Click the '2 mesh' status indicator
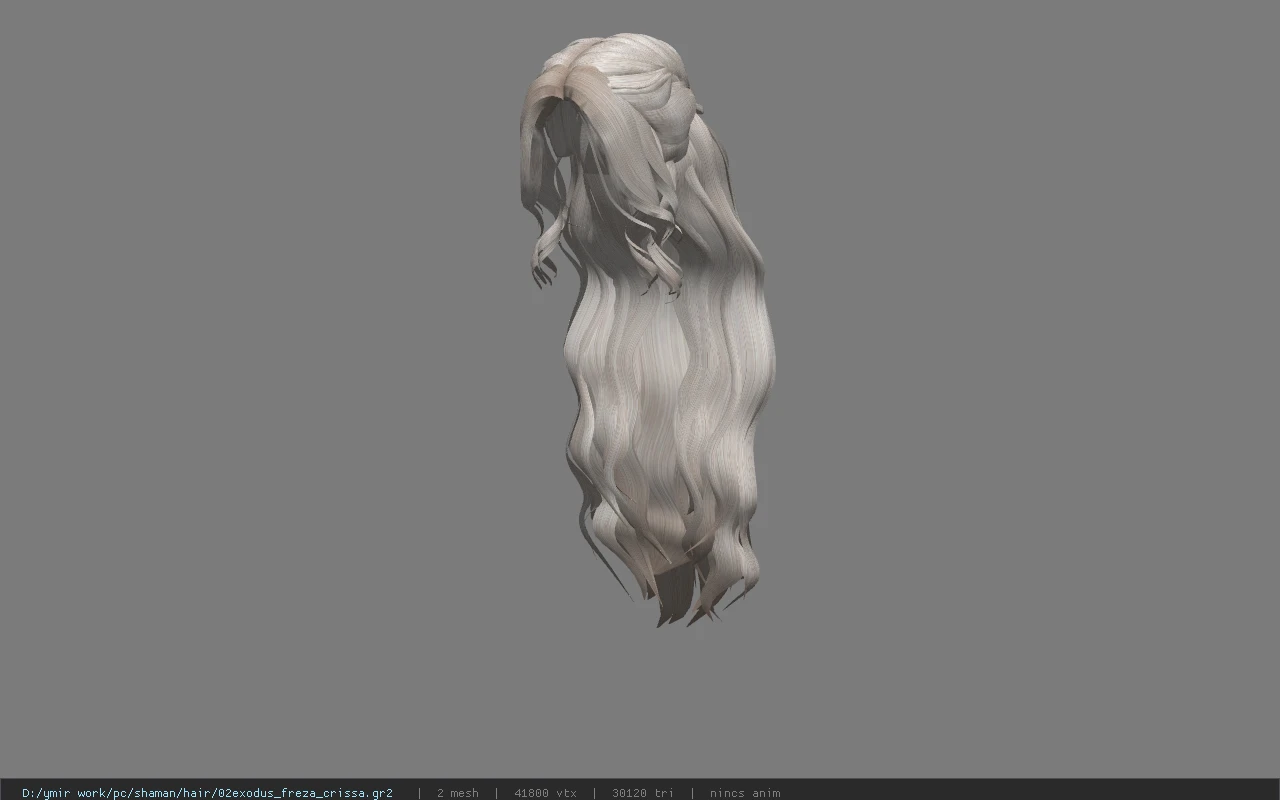The height and width of the screenshot is (800, 1280). tap(457, 793)
